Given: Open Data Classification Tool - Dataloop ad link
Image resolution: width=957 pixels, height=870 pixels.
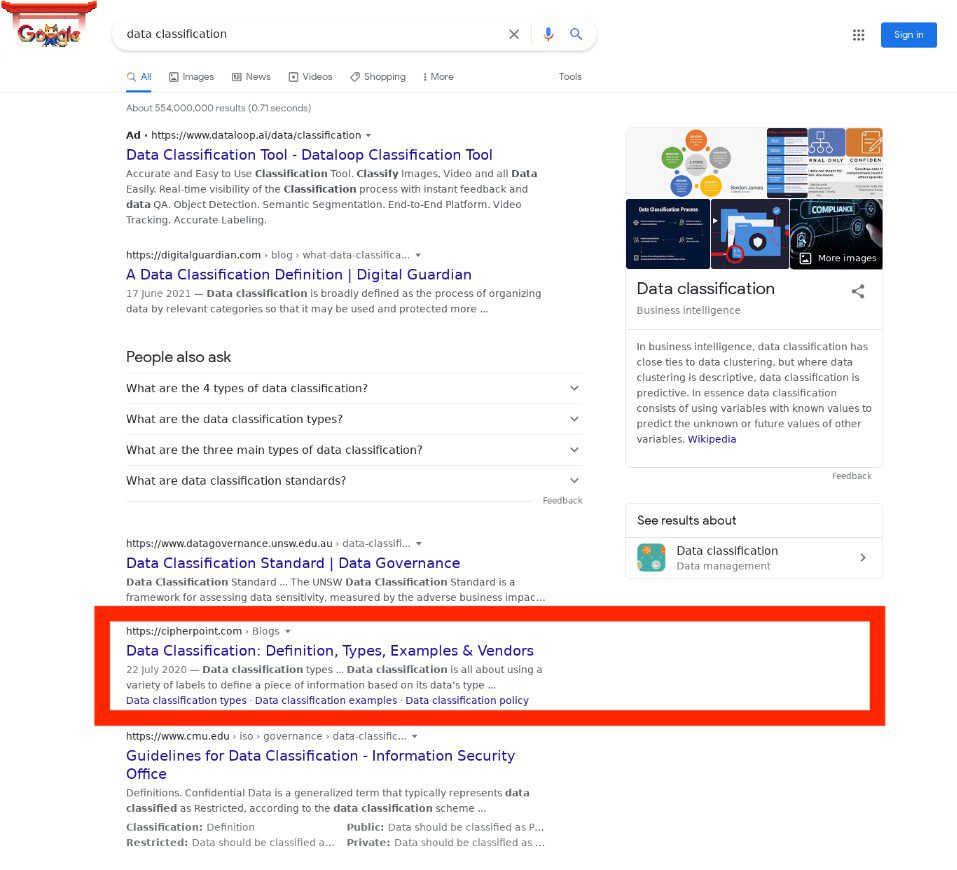Looking at the screenshot, I should coord(309,155).
